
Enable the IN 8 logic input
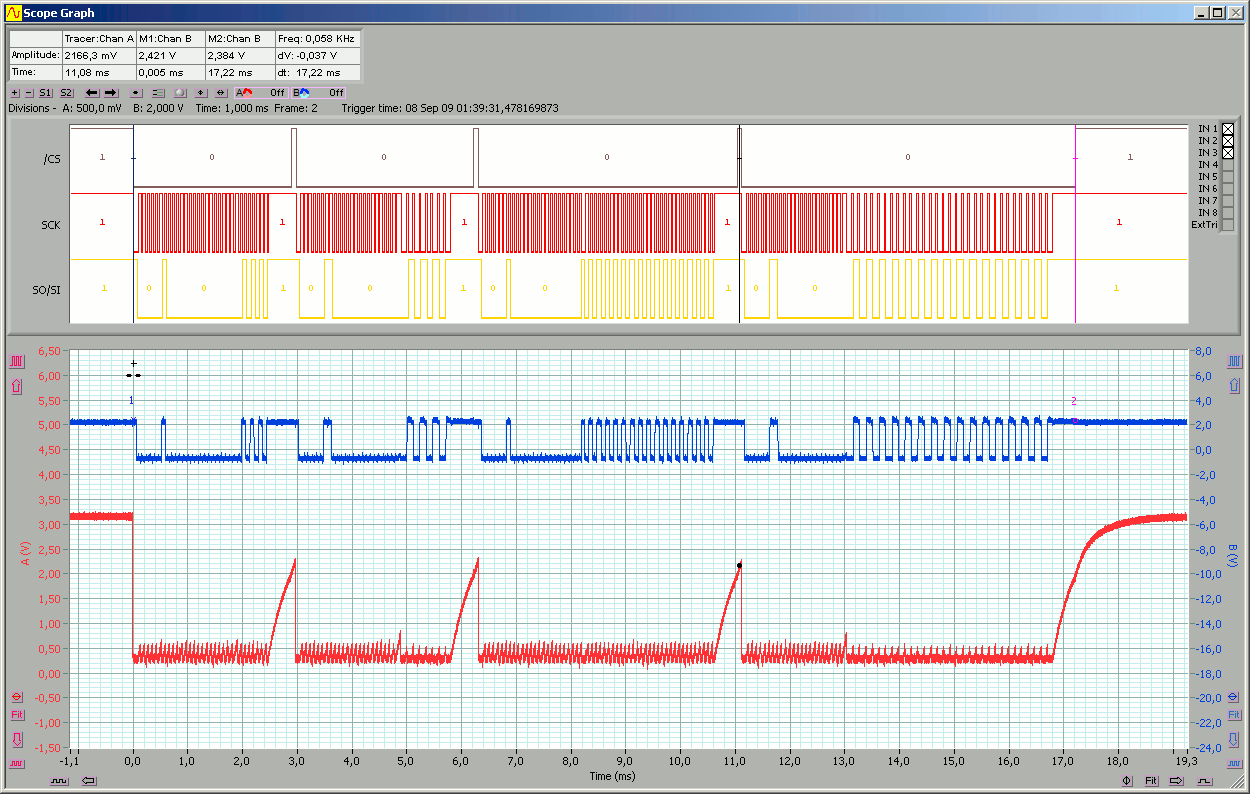(1228, 213)
